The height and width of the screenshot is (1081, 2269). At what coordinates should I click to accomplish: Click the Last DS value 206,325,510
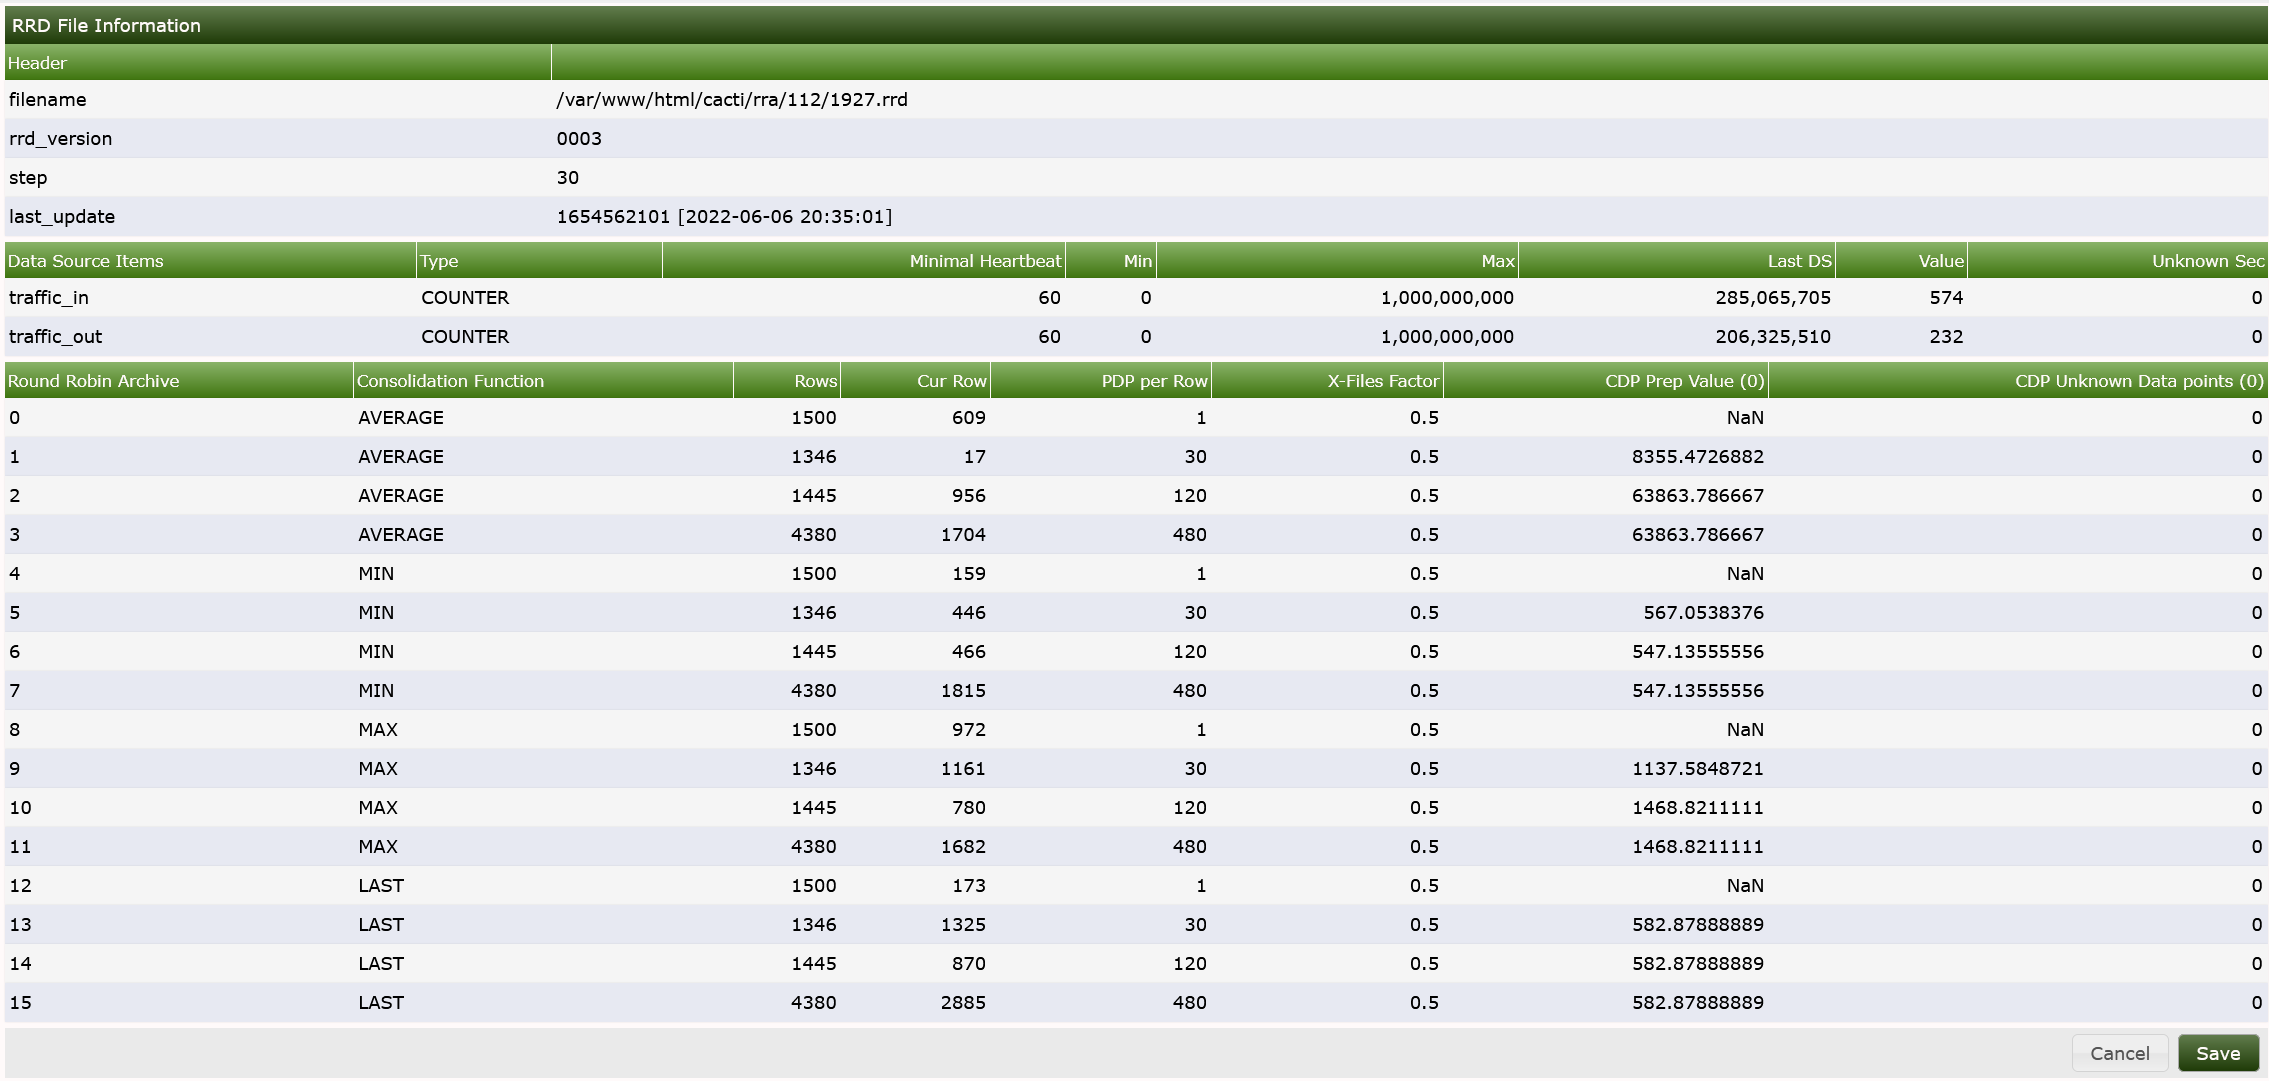pyautogui.click(x=1773, y=337)
